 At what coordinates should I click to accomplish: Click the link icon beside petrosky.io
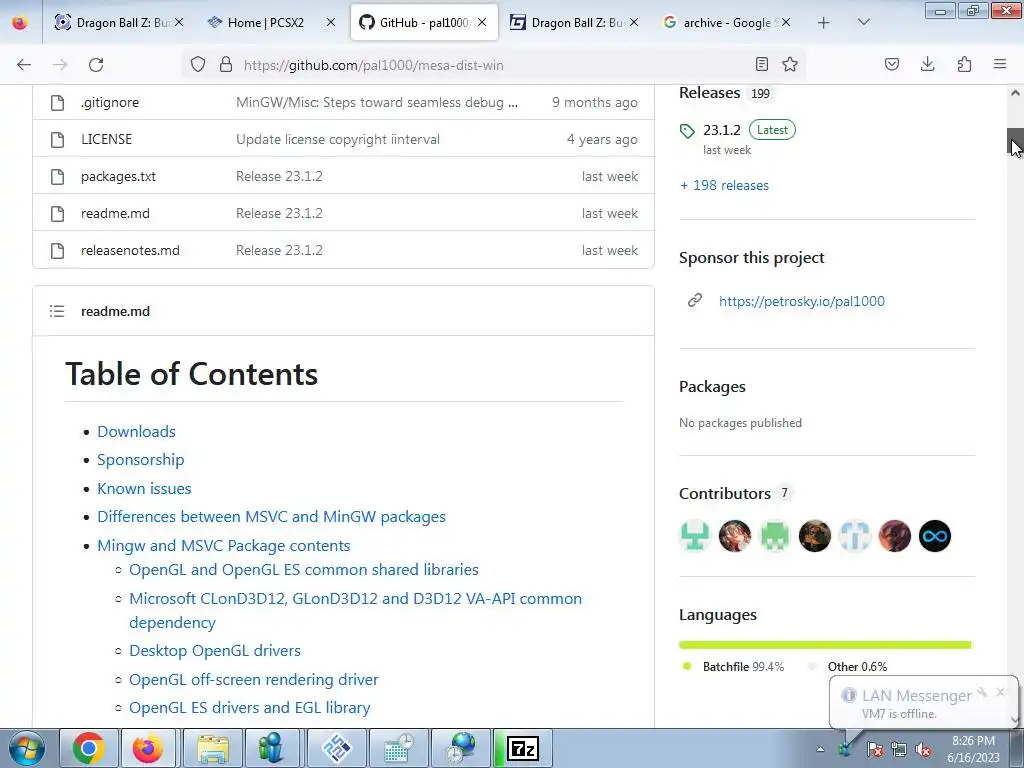pos(695,300)
